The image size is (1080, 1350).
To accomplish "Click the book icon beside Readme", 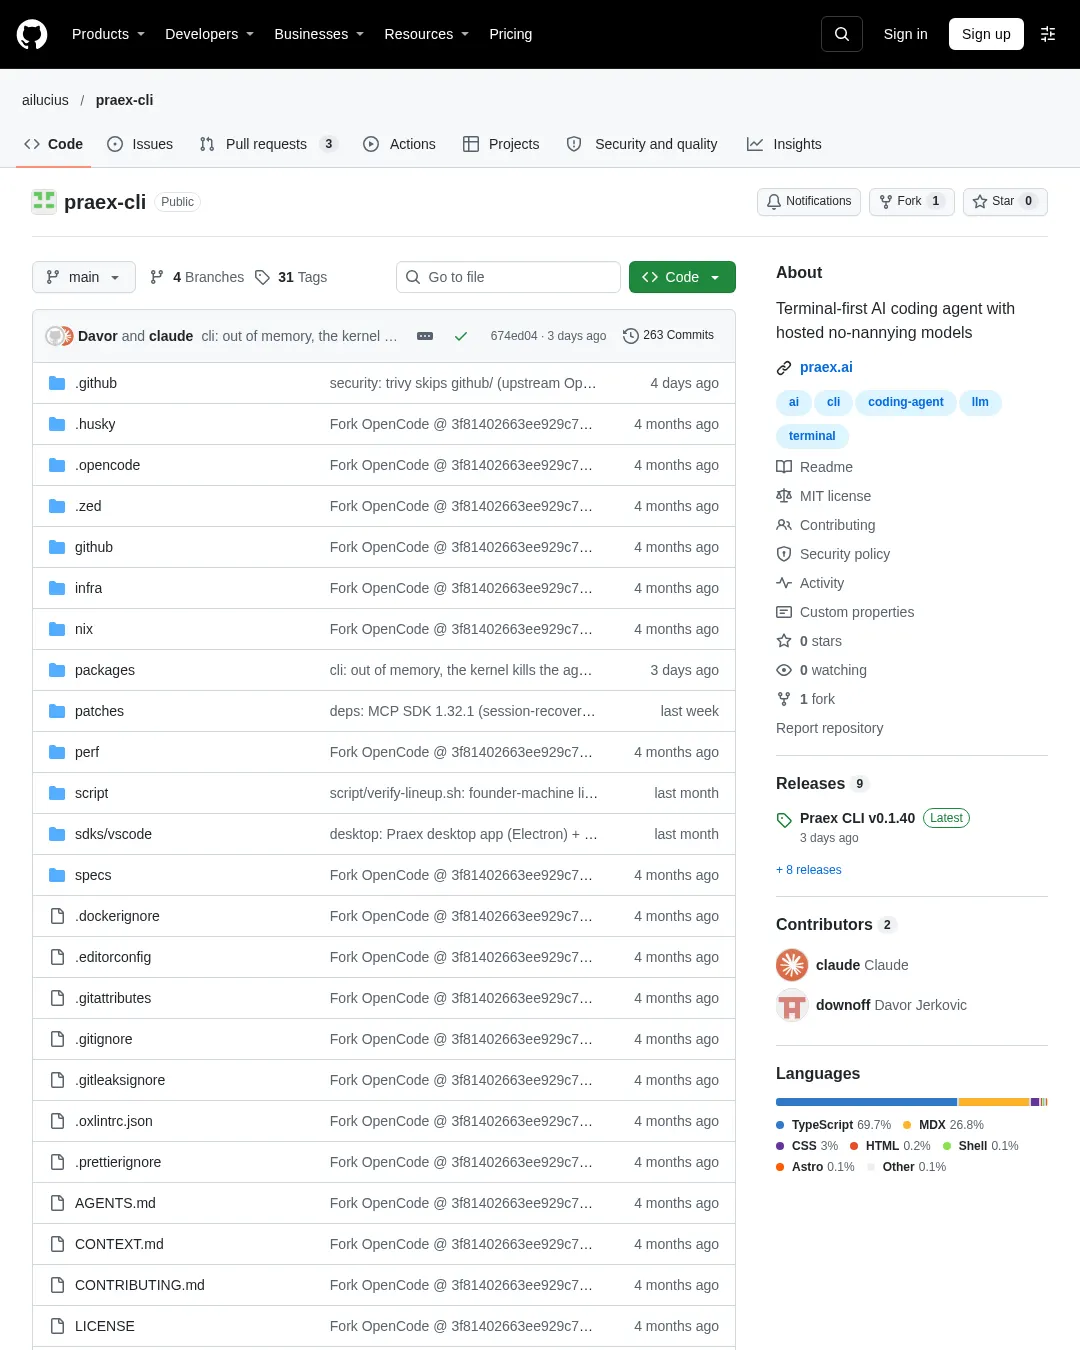I will coord(784,467).
